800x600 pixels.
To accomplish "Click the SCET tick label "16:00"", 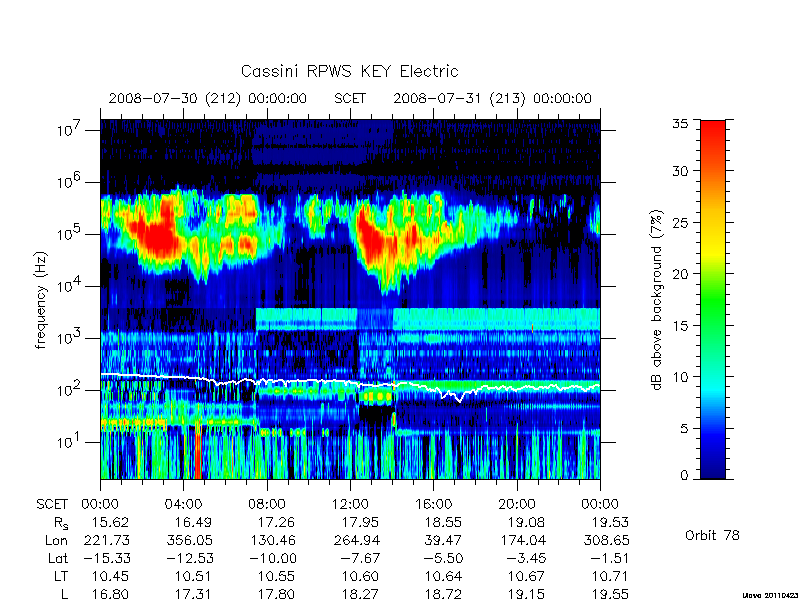I will click(x=433, y=505).
